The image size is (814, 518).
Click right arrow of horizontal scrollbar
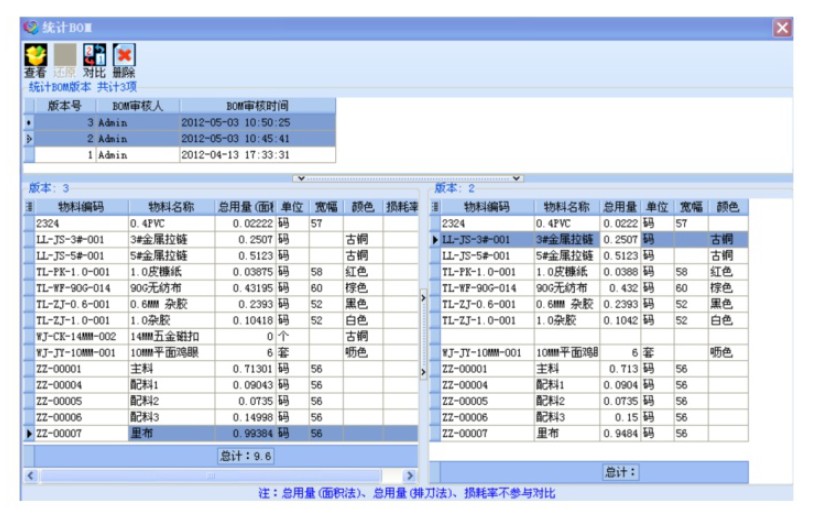pos(410,475)
